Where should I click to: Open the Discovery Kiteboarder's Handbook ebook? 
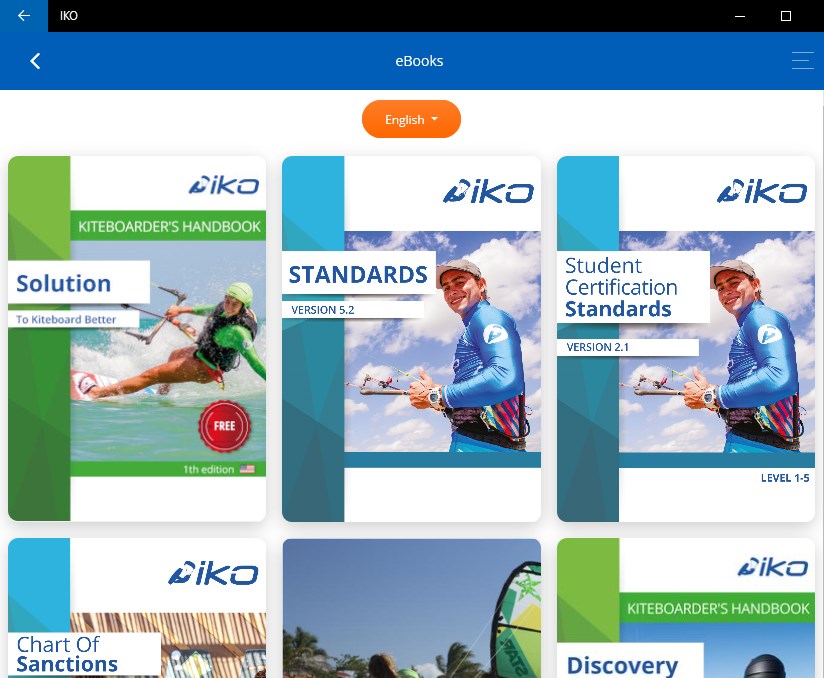point(686,608)
